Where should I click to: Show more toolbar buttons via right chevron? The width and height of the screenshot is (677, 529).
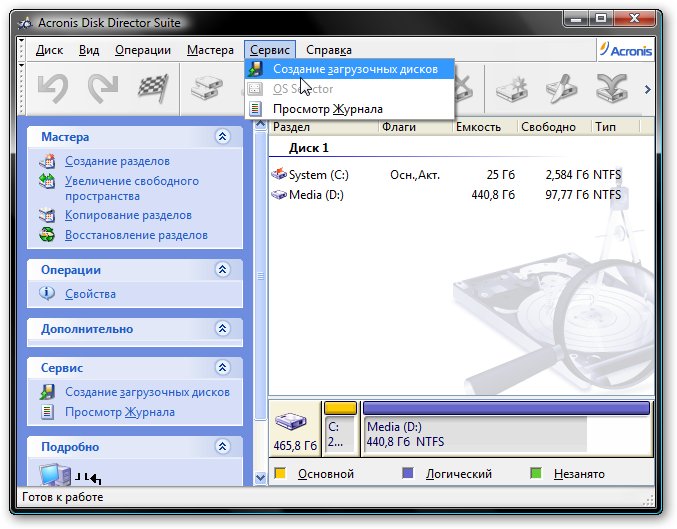(x=648, y=89)
